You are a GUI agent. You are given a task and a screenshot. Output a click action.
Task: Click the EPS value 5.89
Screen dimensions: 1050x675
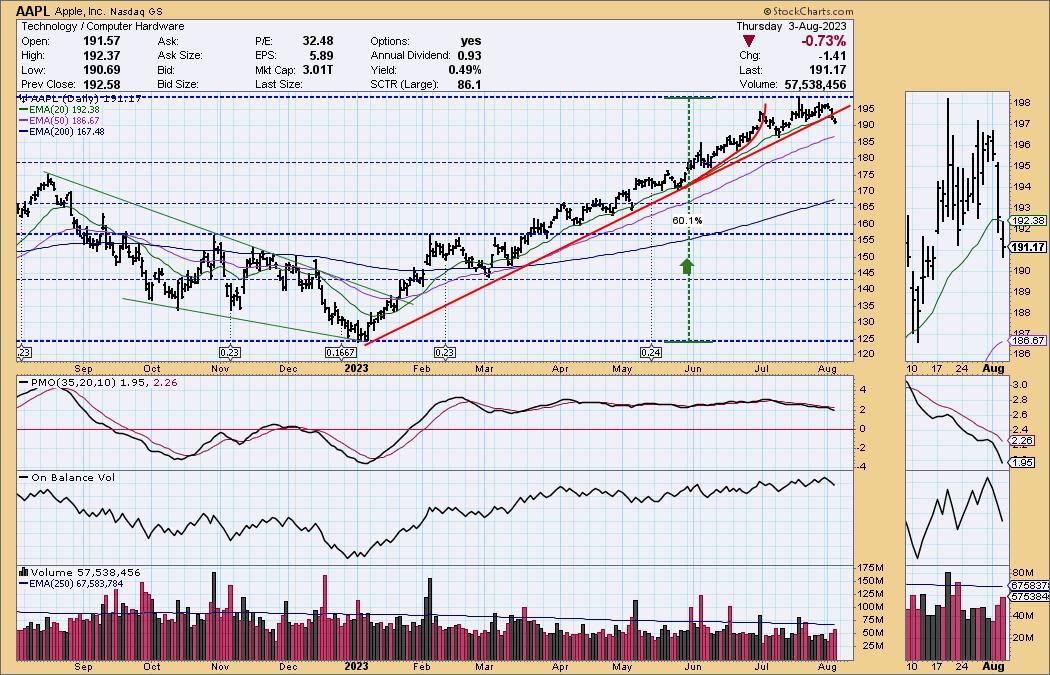[321, 56]
